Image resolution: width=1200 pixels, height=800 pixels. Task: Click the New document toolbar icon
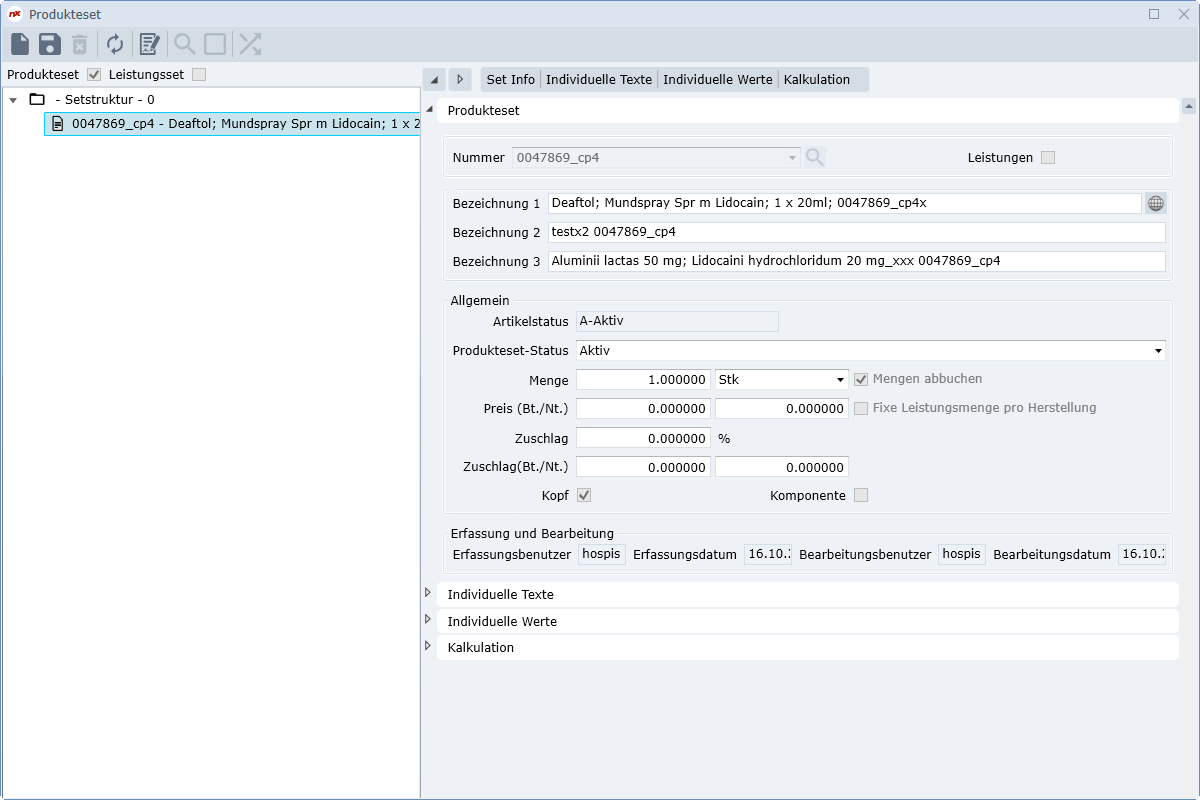click(x=20, y=44)
